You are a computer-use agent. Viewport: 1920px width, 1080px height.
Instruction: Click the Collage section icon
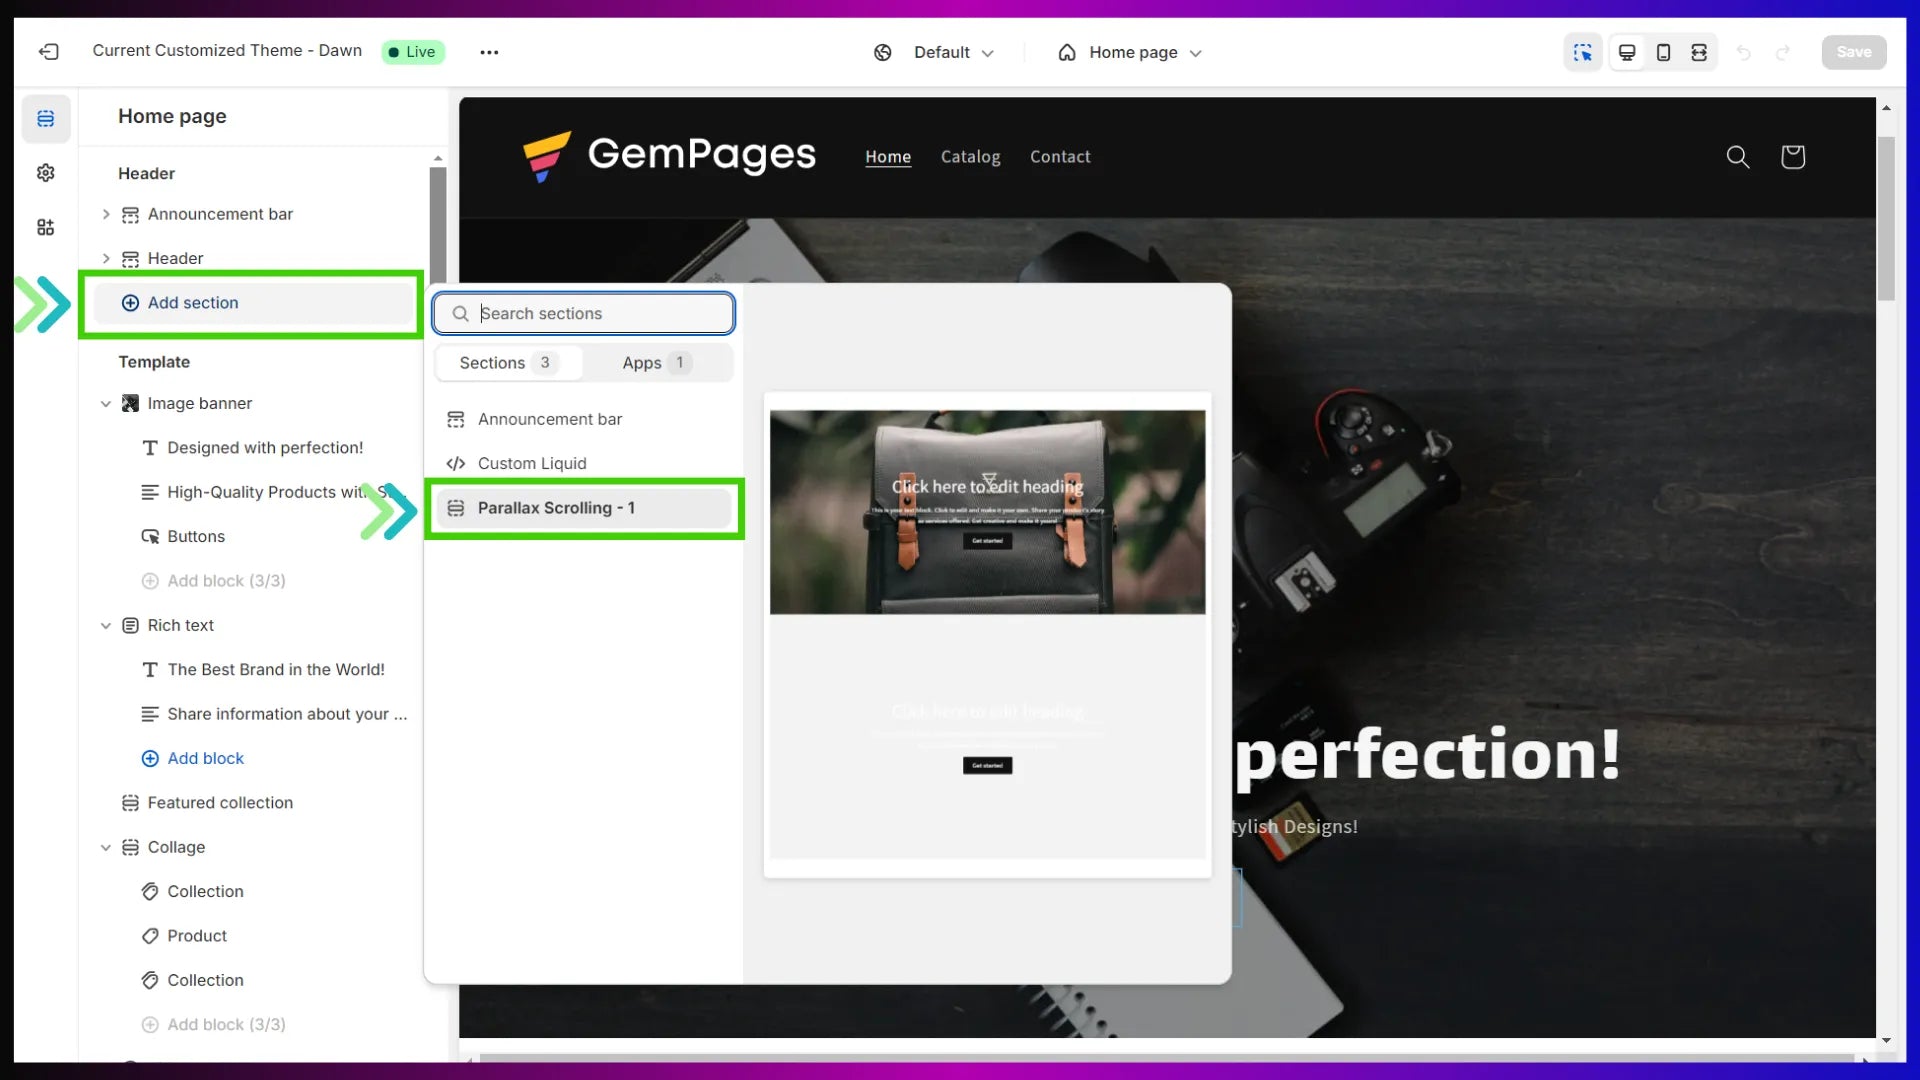pyautogui.click(x=130, y=847)
